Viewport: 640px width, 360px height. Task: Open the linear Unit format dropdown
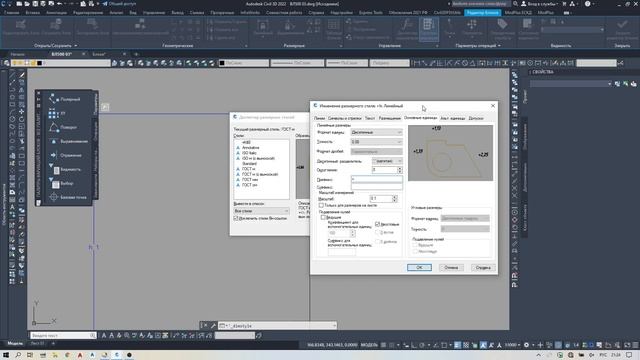[x=376, y=132]
